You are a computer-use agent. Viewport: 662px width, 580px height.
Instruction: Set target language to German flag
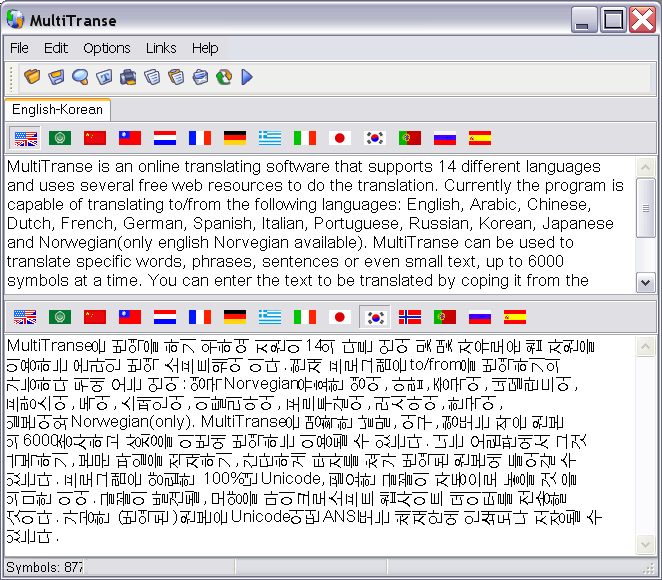click(x=235, y=317)
